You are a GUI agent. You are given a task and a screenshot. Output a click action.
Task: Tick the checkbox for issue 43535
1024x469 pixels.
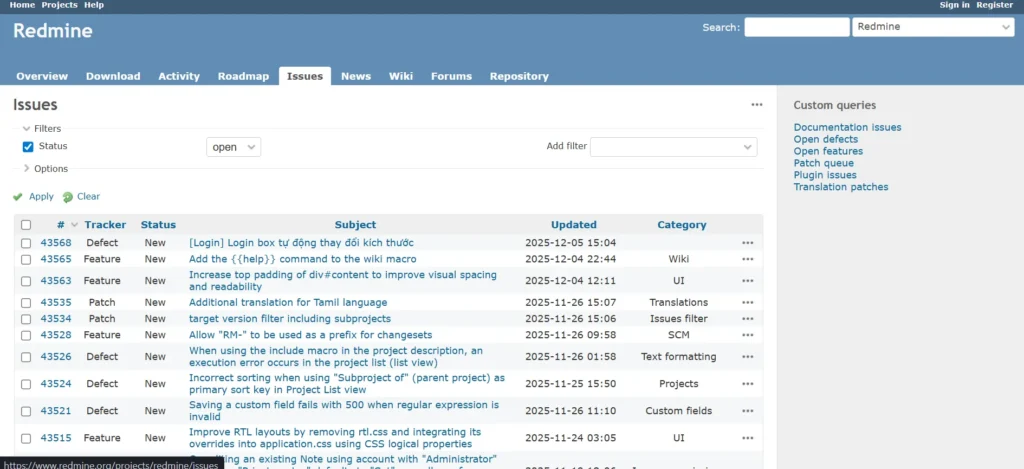pos(25,302)
